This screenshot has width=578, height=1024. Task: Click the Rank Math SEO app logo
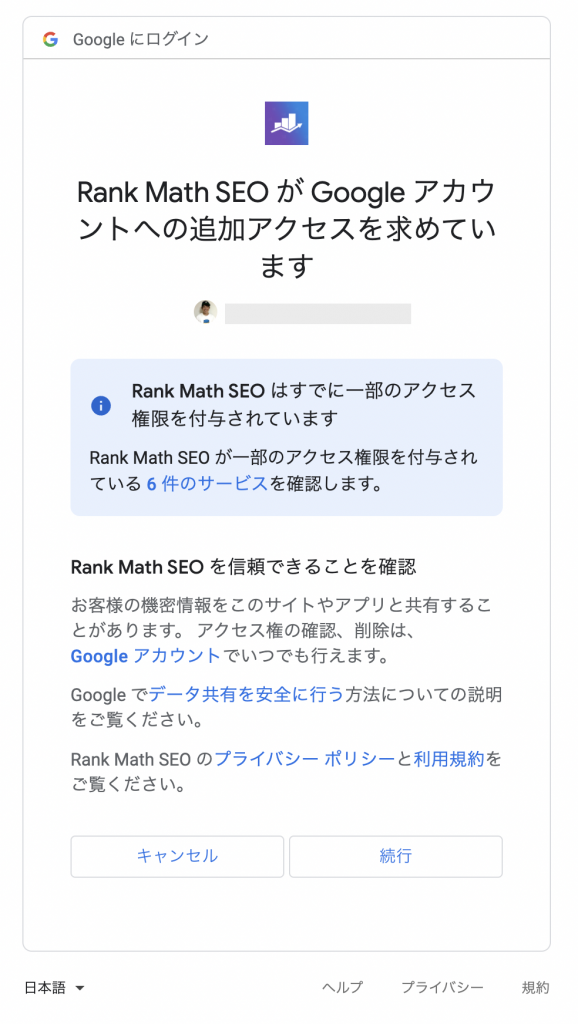[286, 123]
